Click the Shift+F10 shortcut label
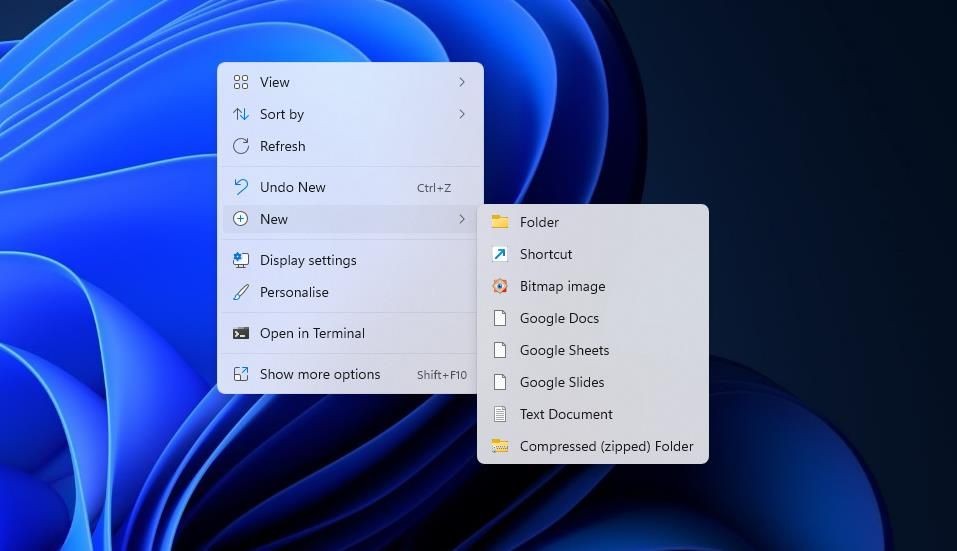The height and width of the screenshot is (551, 957). click(442, 375)
